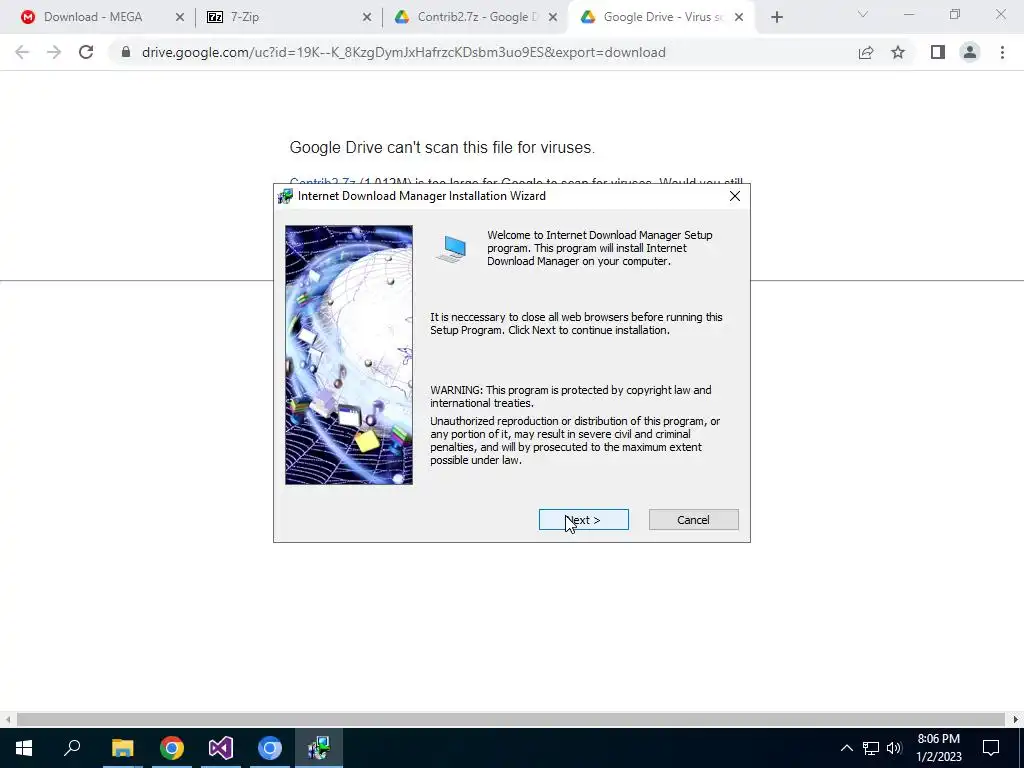The height and width of the screenshot is (768, 1024).
Task: Select the Google Drive - Virus scan tab
Action: click(x=663, y=17)
